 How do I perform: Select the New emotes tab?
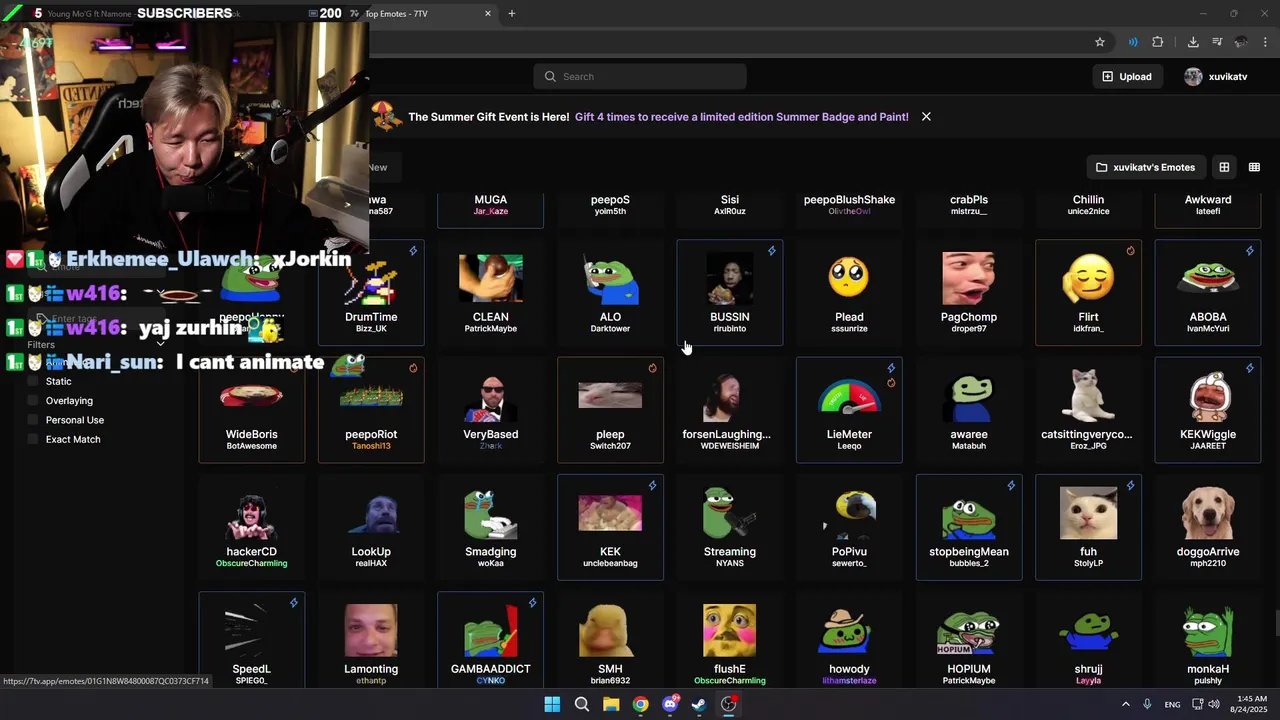(378, 167)
